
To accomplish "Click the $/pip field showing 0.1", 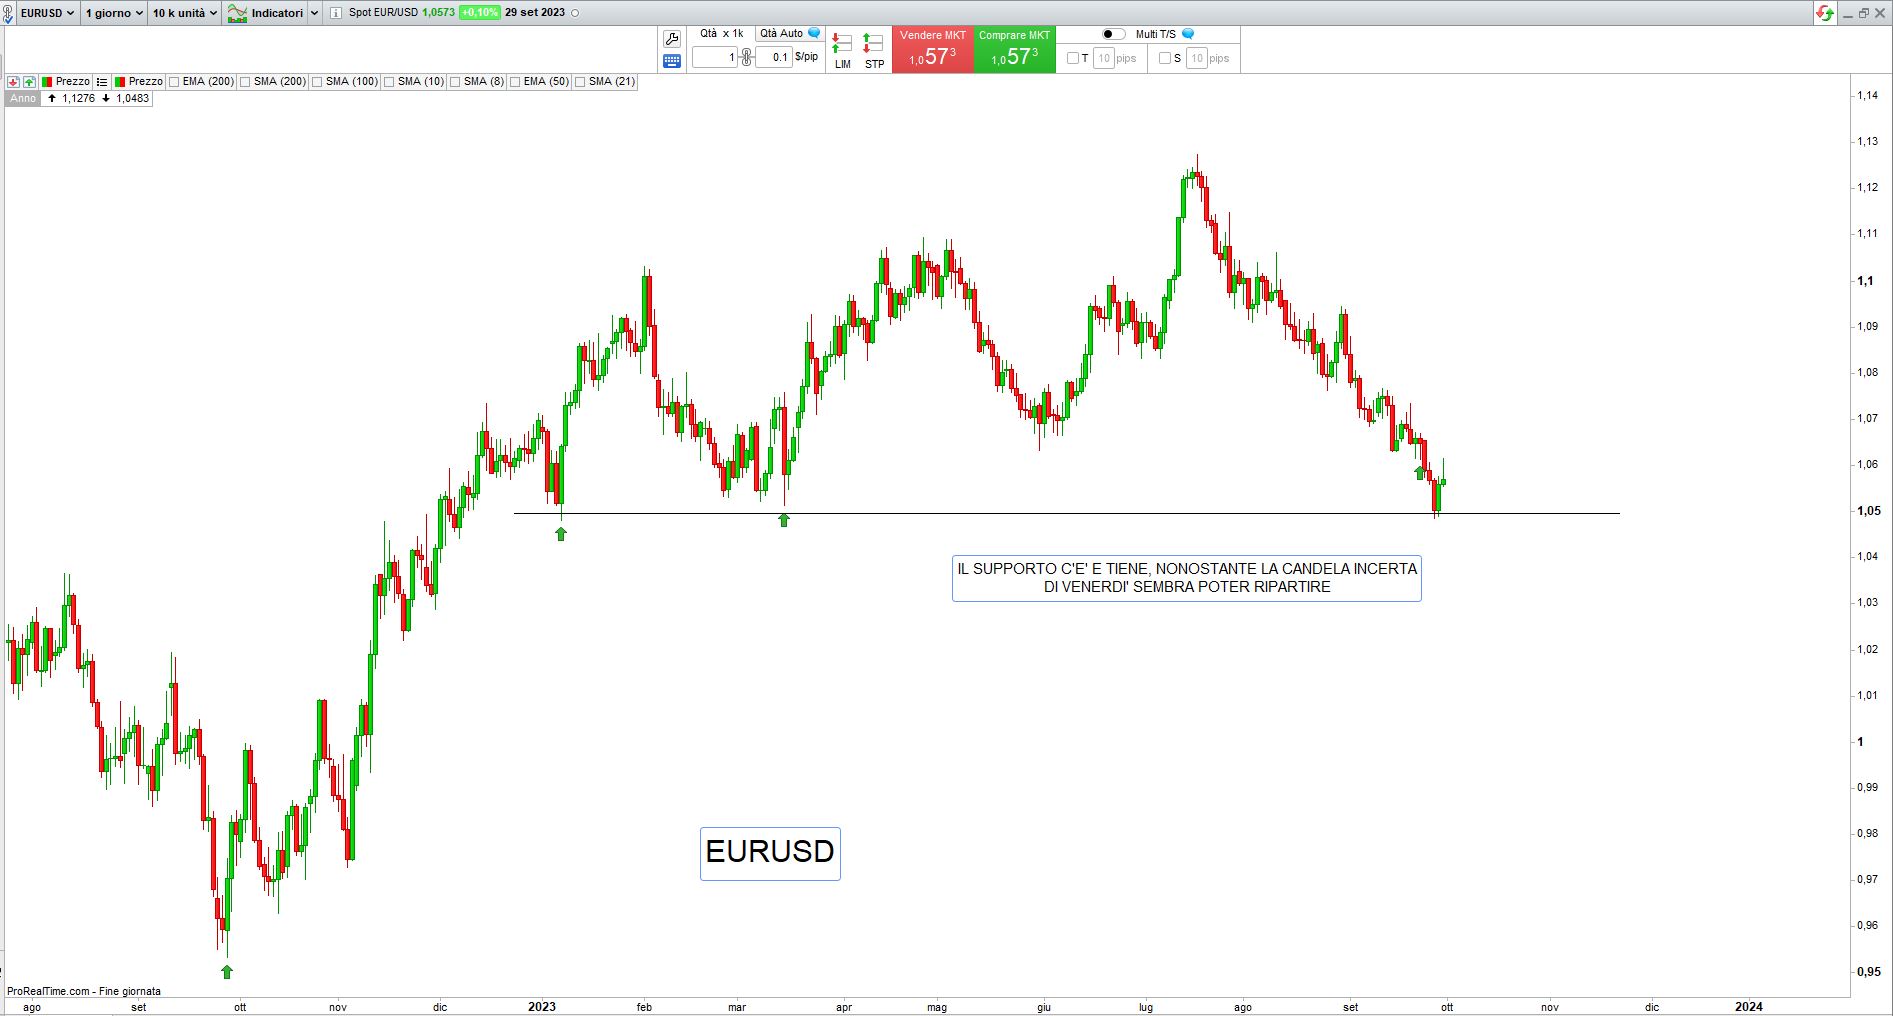I will (774, 58).
